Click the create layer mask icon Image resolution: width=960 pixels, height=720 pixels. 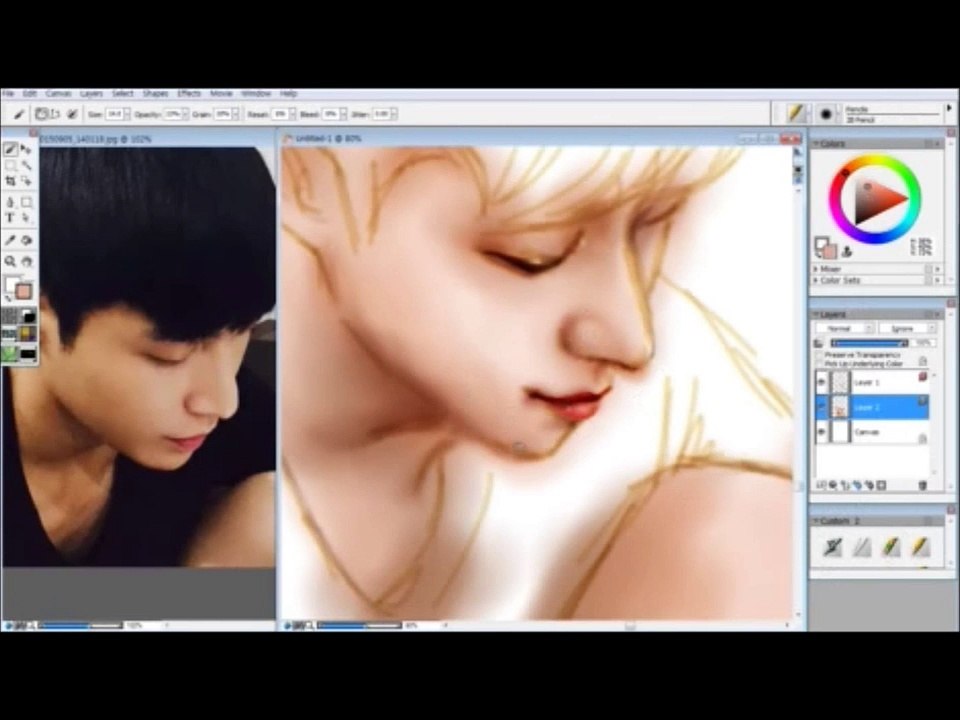(882, 486)
